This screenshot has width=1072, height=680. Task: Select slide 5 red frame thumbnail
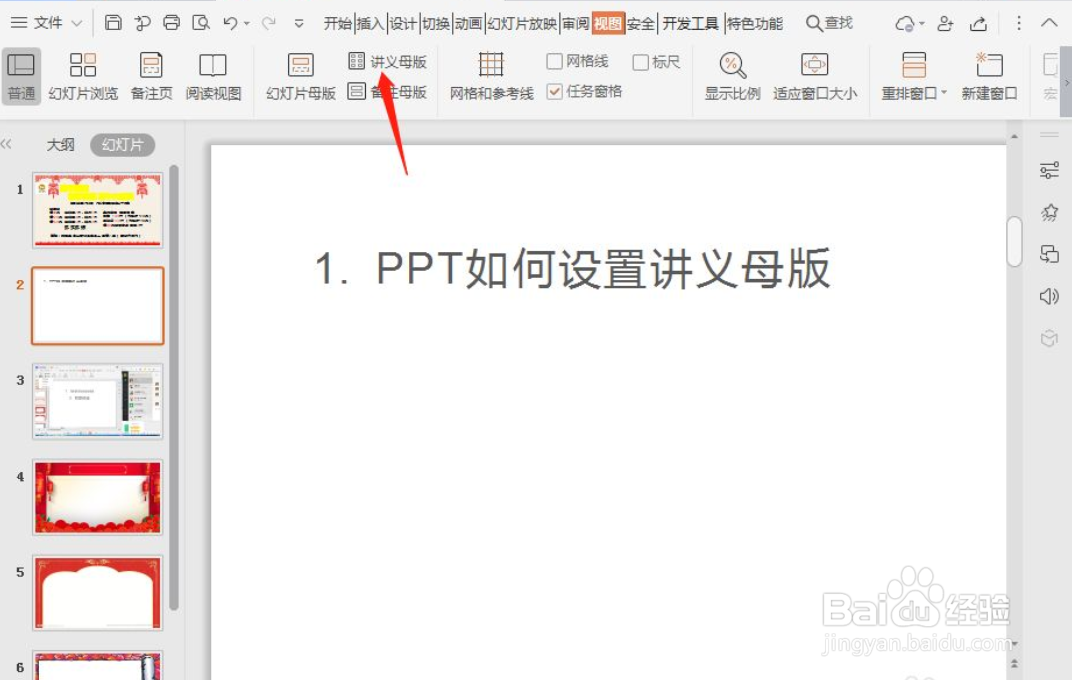[98, 593]
